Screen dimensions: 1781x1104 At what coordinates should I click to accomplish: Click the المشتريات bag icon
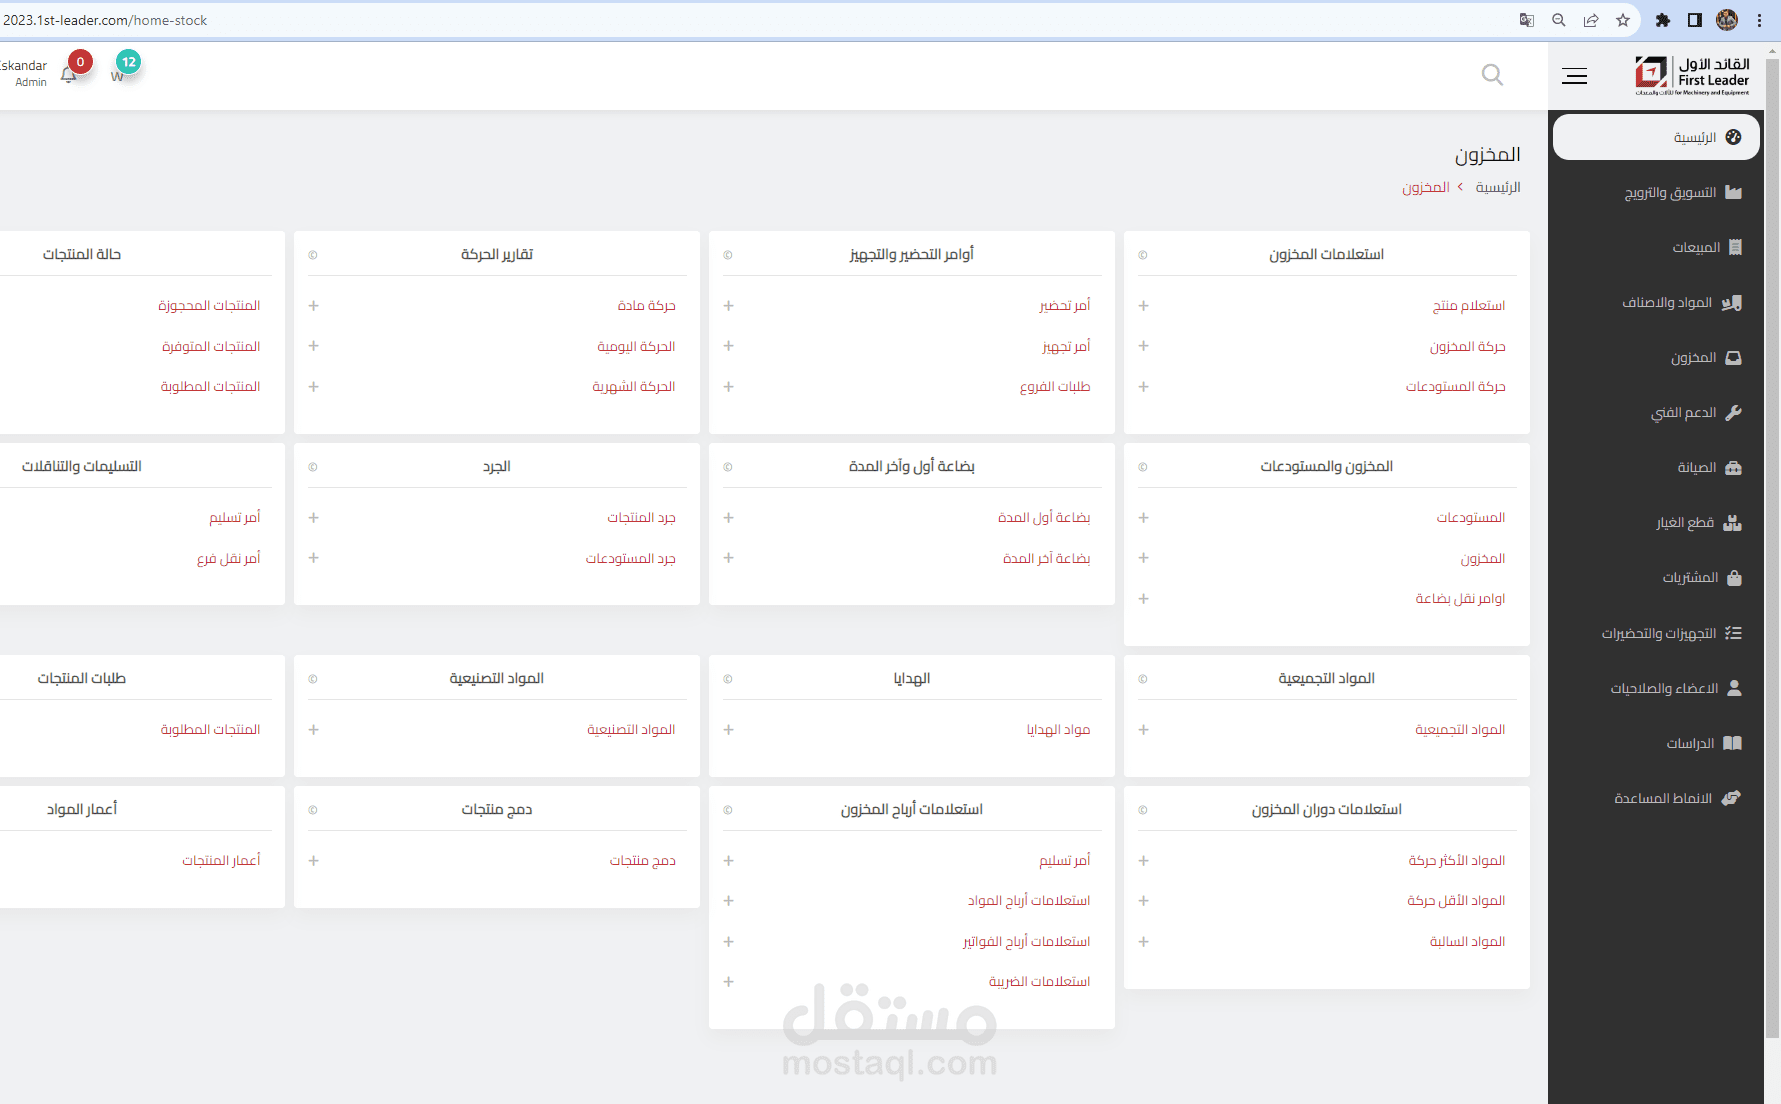[x=1735, y=577]
